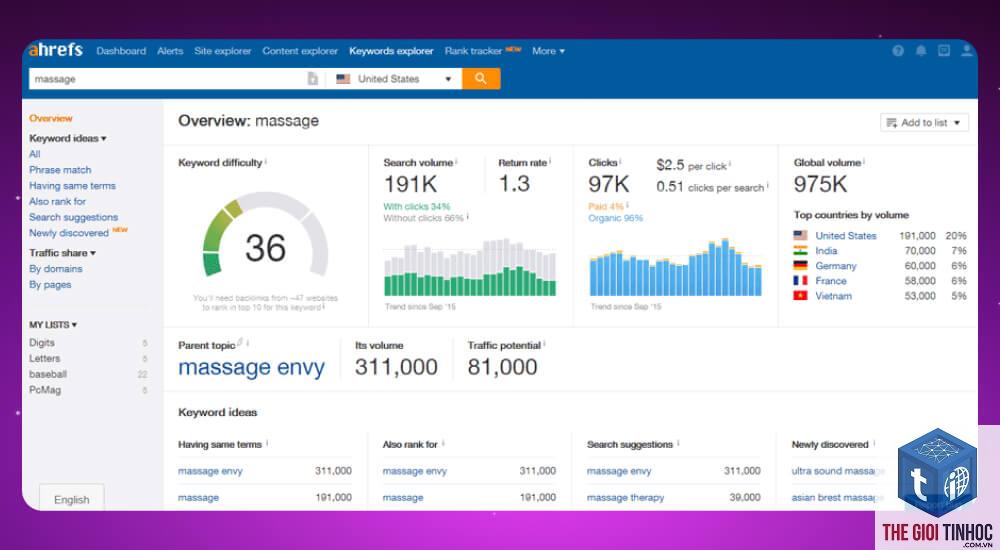This screenshot has width=1000, height=550.
Task: Click the United States flag in country selector
Action: pos(343,78)
